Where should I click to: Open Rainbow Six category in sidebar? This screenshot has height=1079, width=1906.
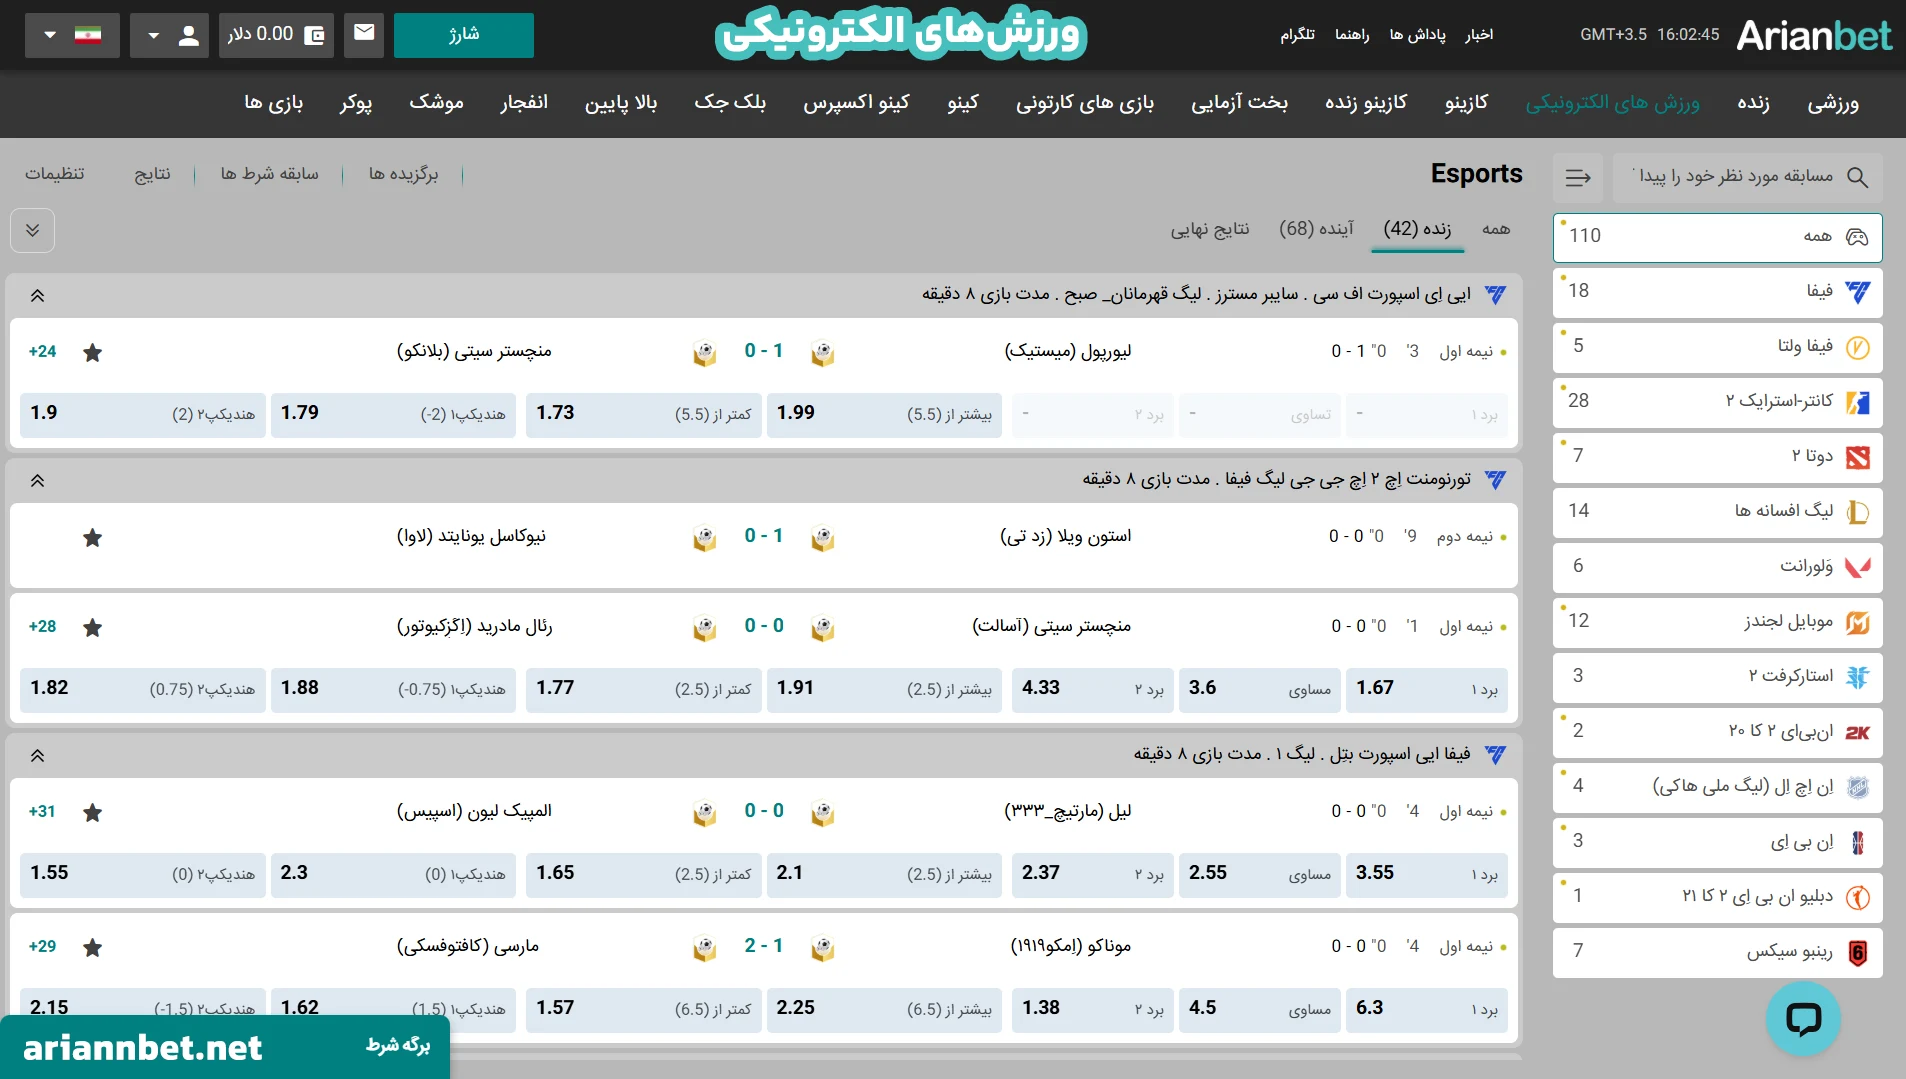[1717, 951]
